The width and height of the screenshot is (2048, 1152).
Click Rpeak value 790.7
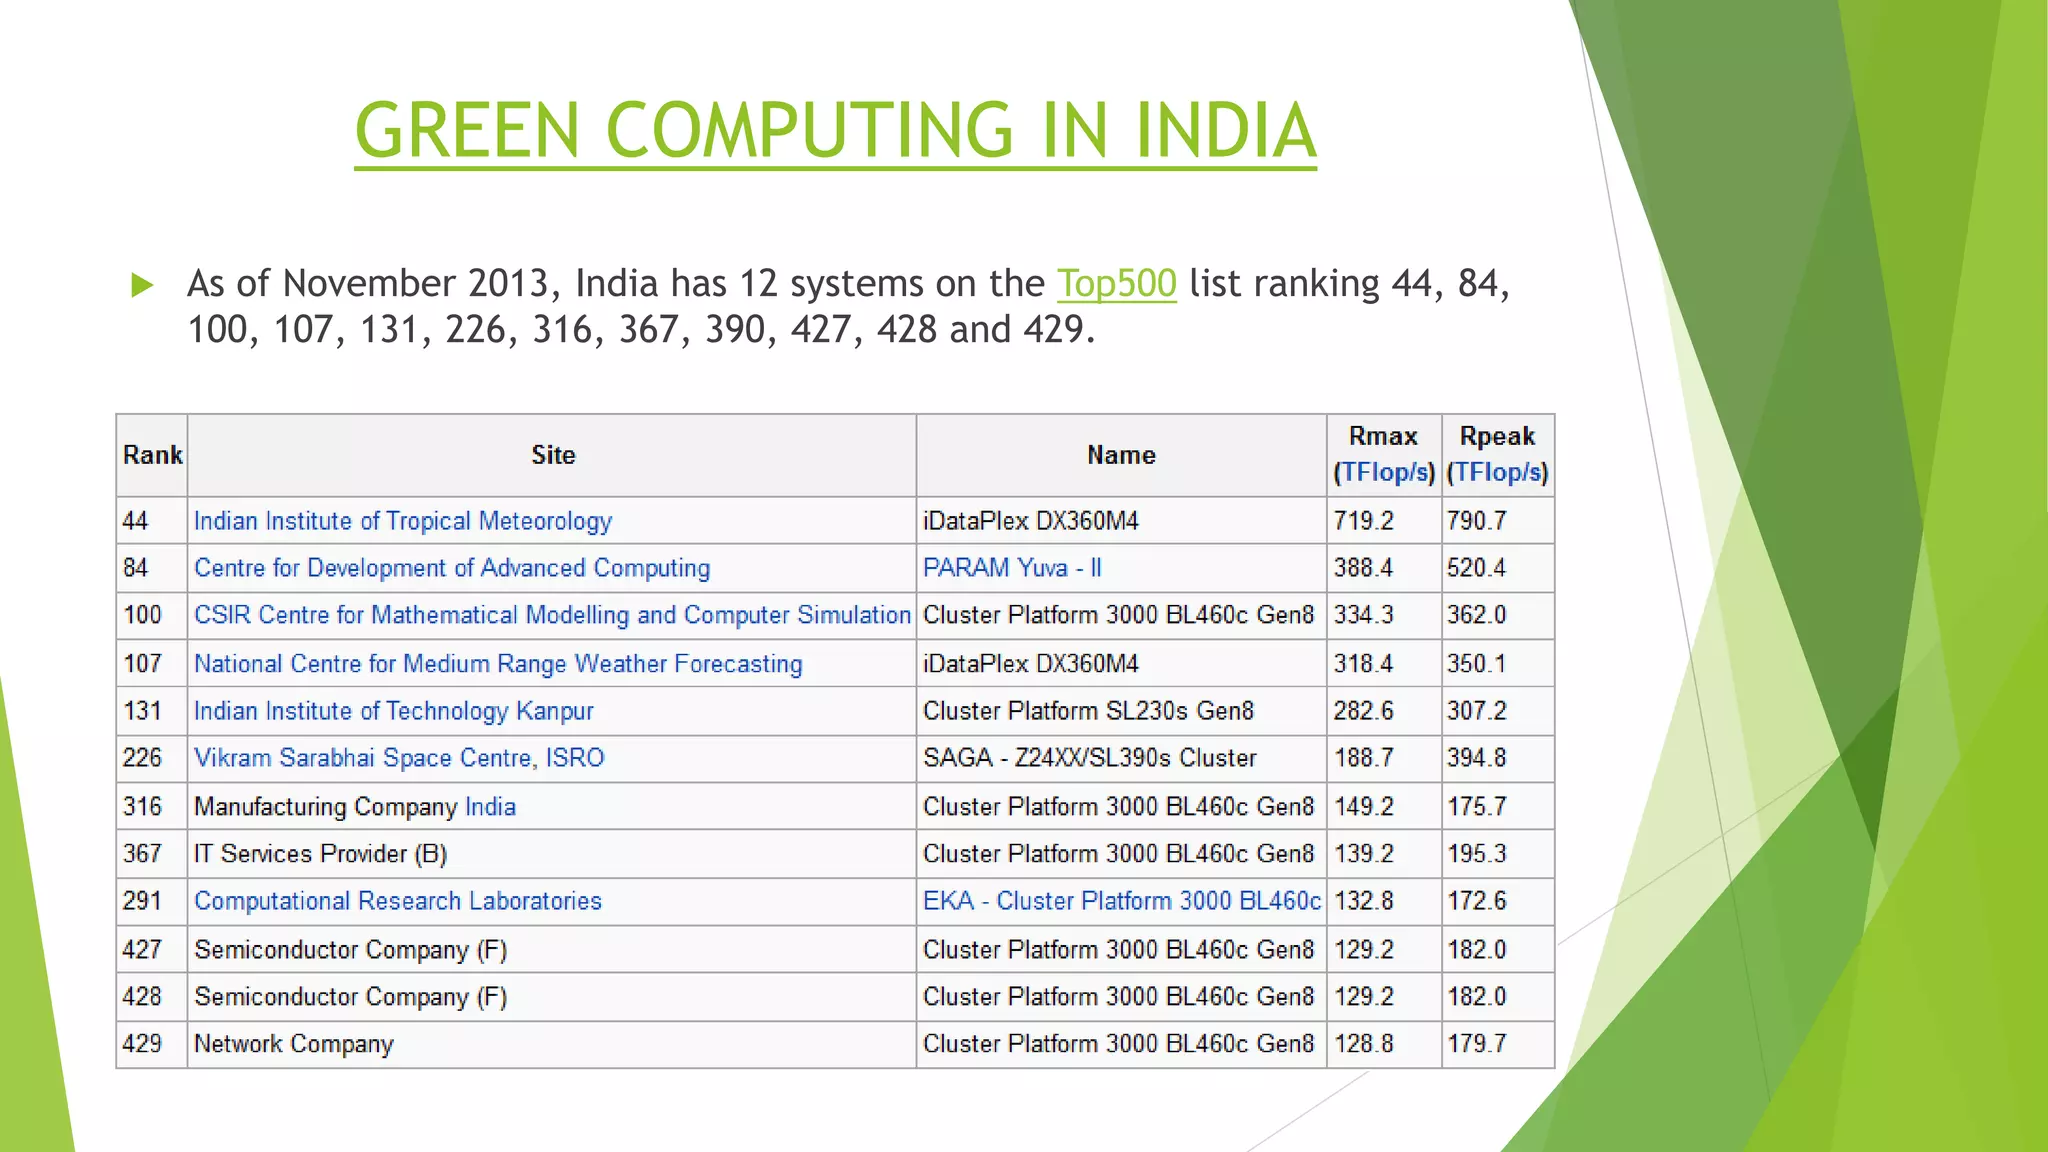tap(1476, 521)
